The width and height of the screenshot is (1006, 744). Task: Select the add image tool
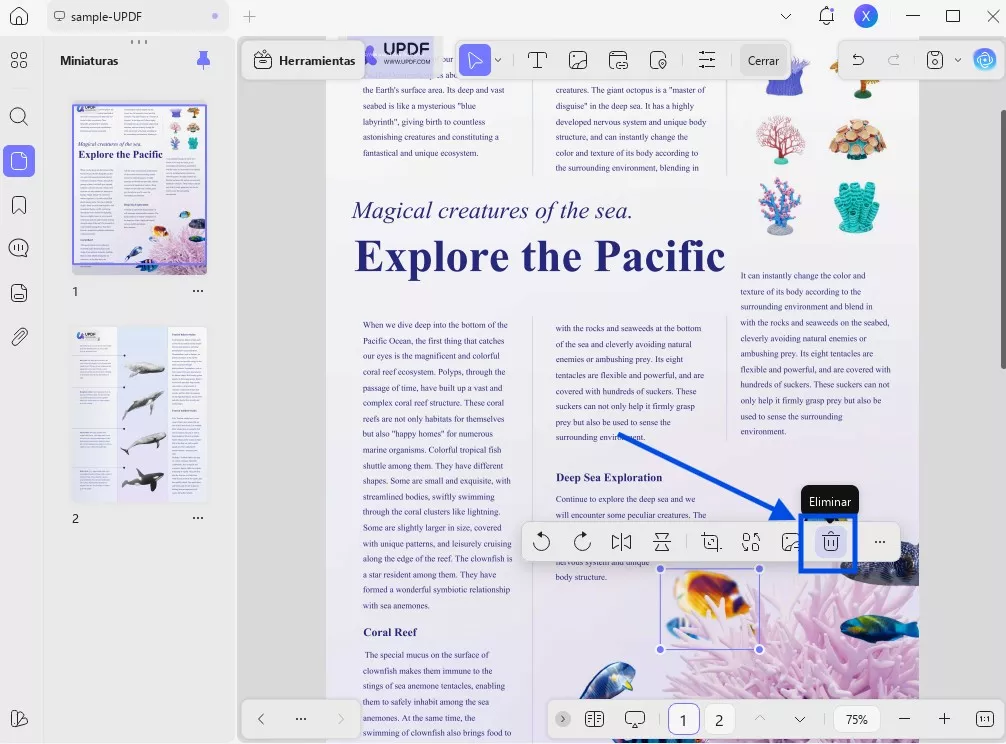(577, 60)
